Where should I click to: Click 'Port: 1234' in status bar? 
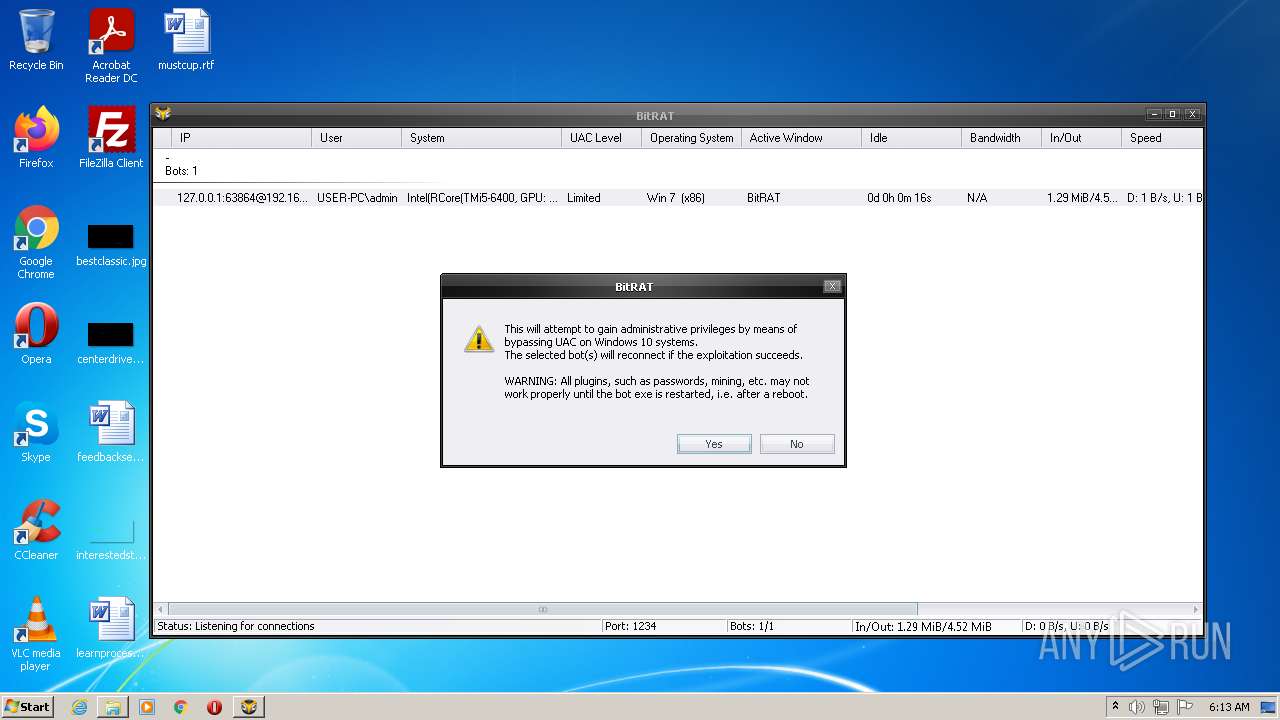[631, 626]
